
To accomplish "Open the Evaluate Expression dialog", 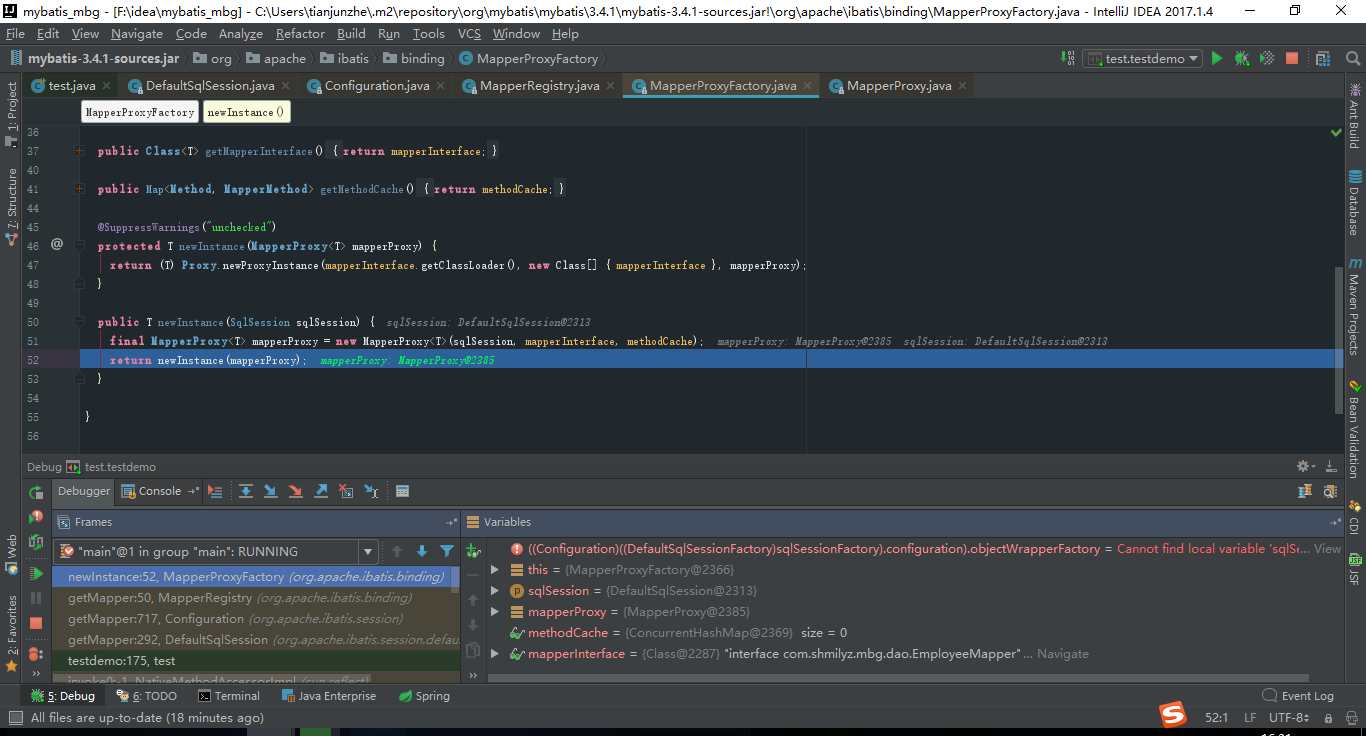I will pyautogui.click(x=402, y=491).
